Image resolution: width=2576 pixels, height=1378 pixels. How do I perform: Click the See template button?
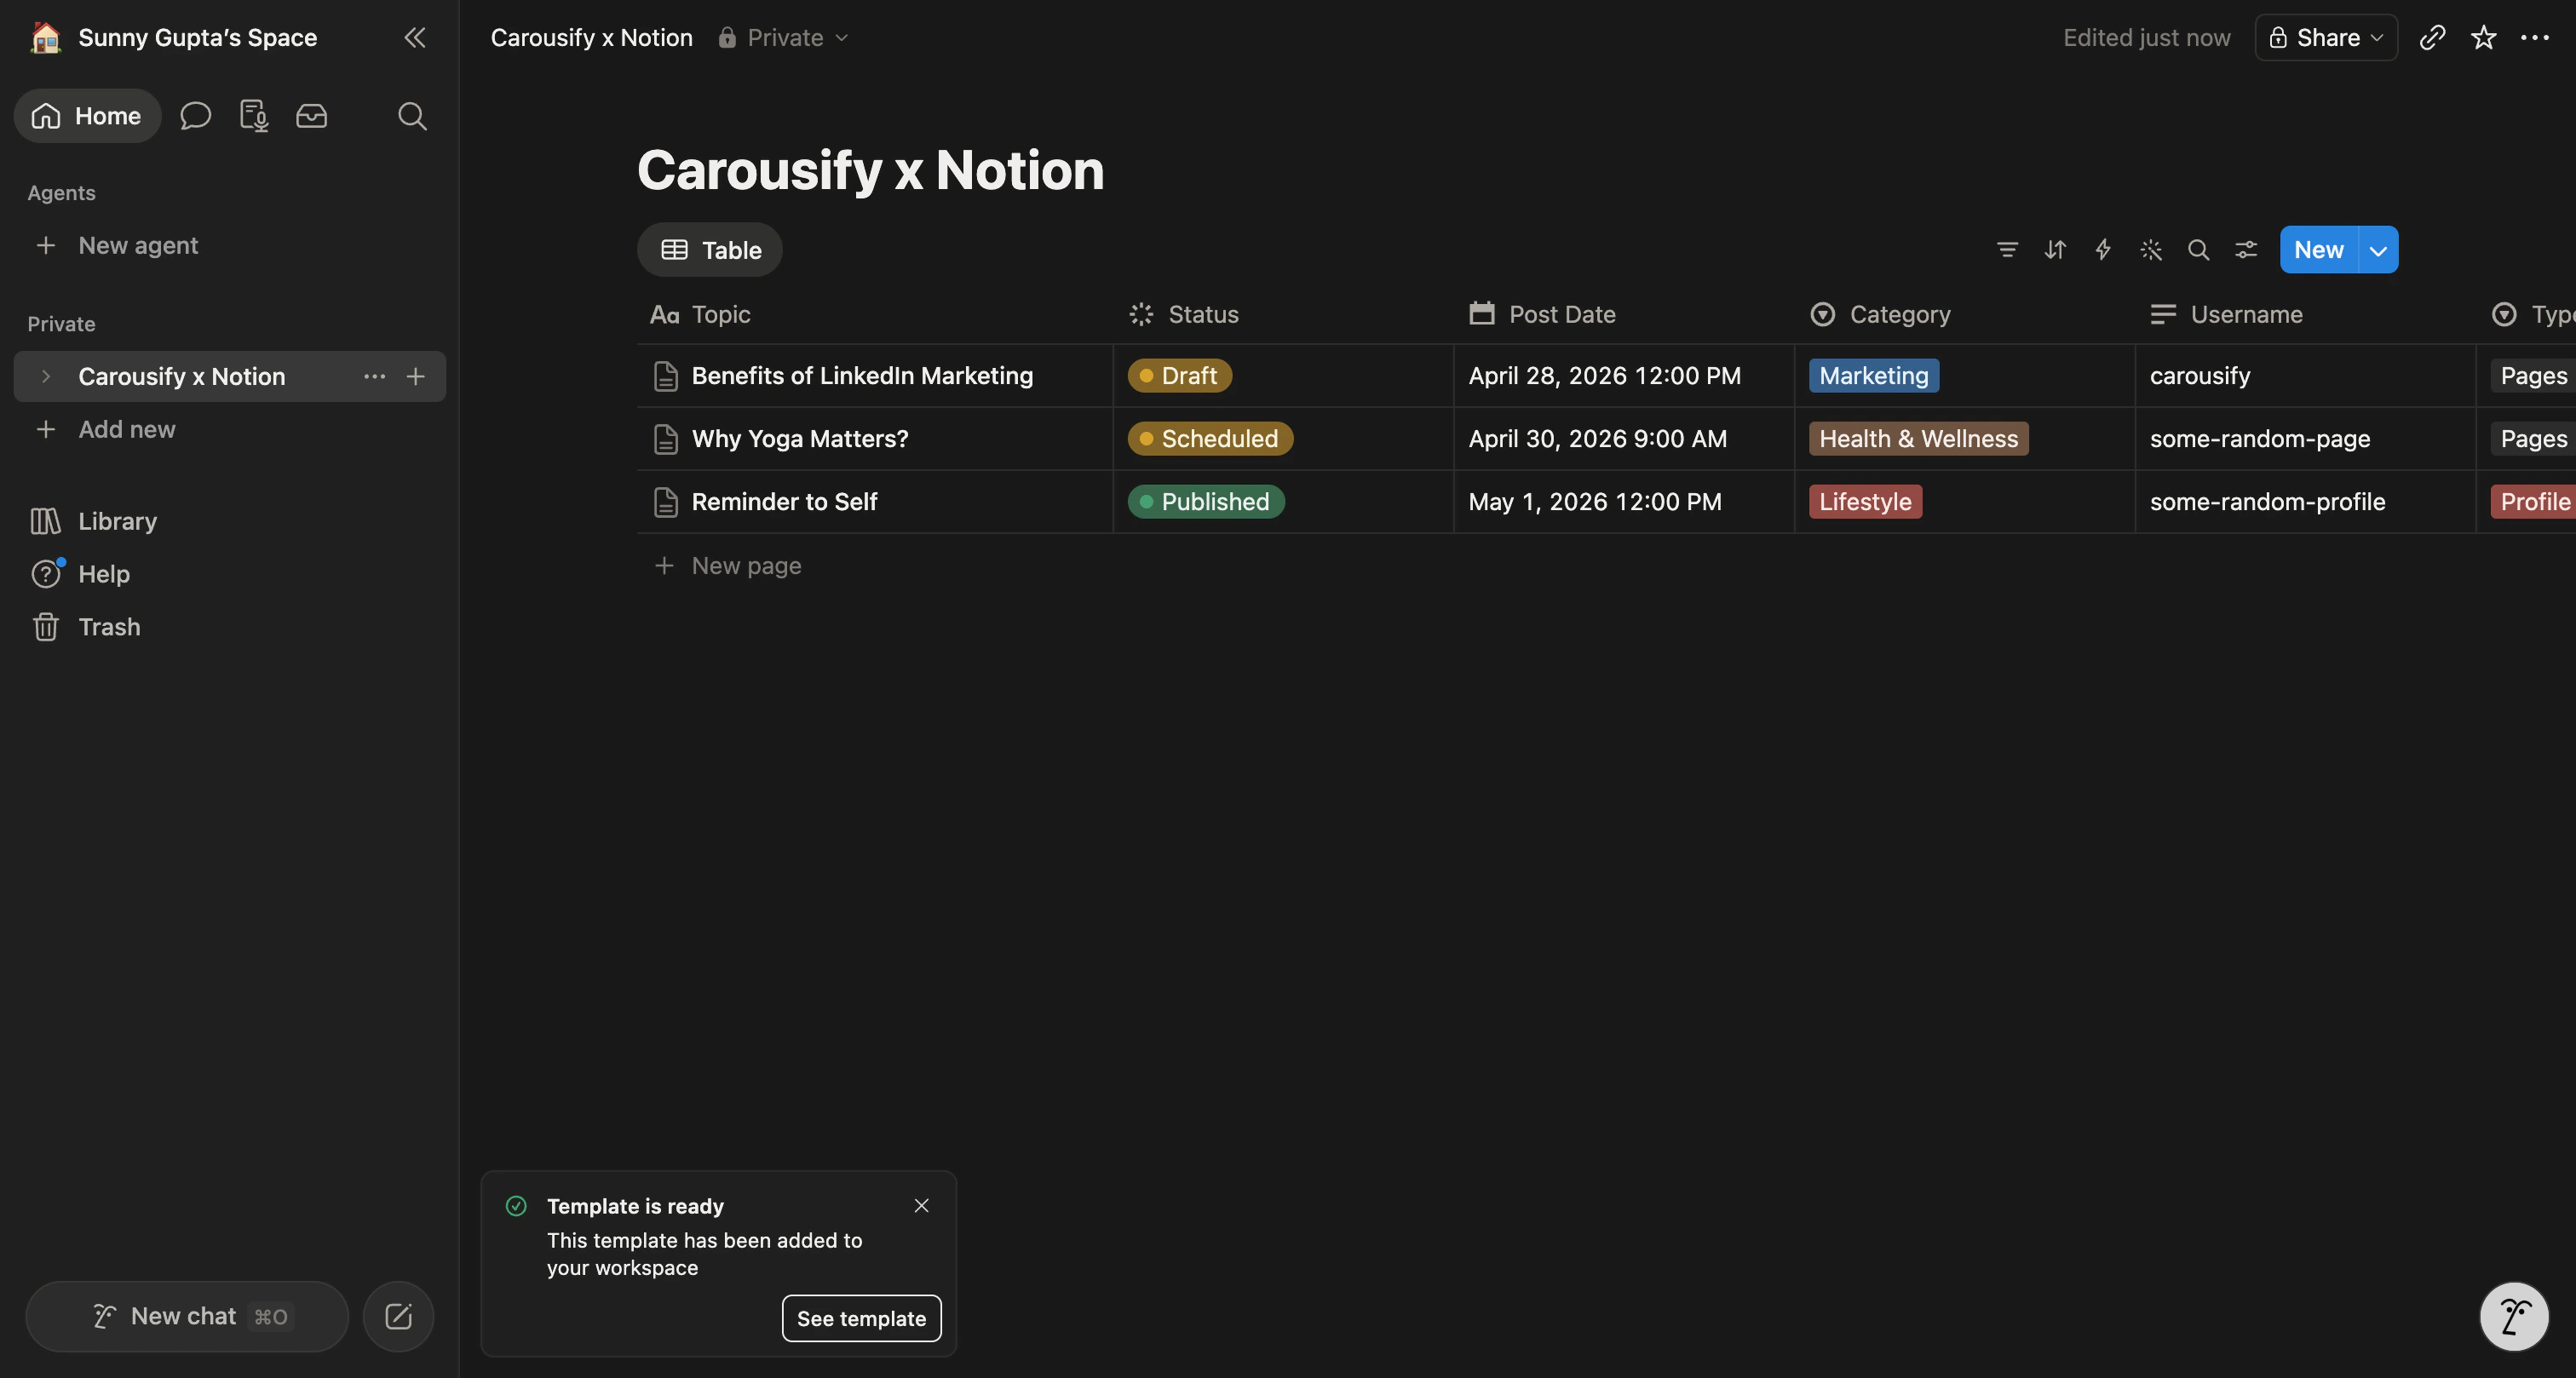point(861,1319)
